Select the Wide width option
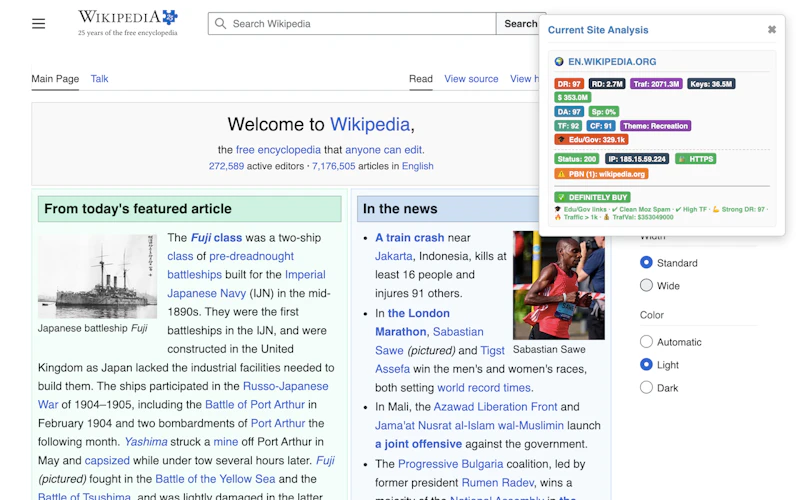800x500 pixels. pyautogui.click(x=646, y=285)
